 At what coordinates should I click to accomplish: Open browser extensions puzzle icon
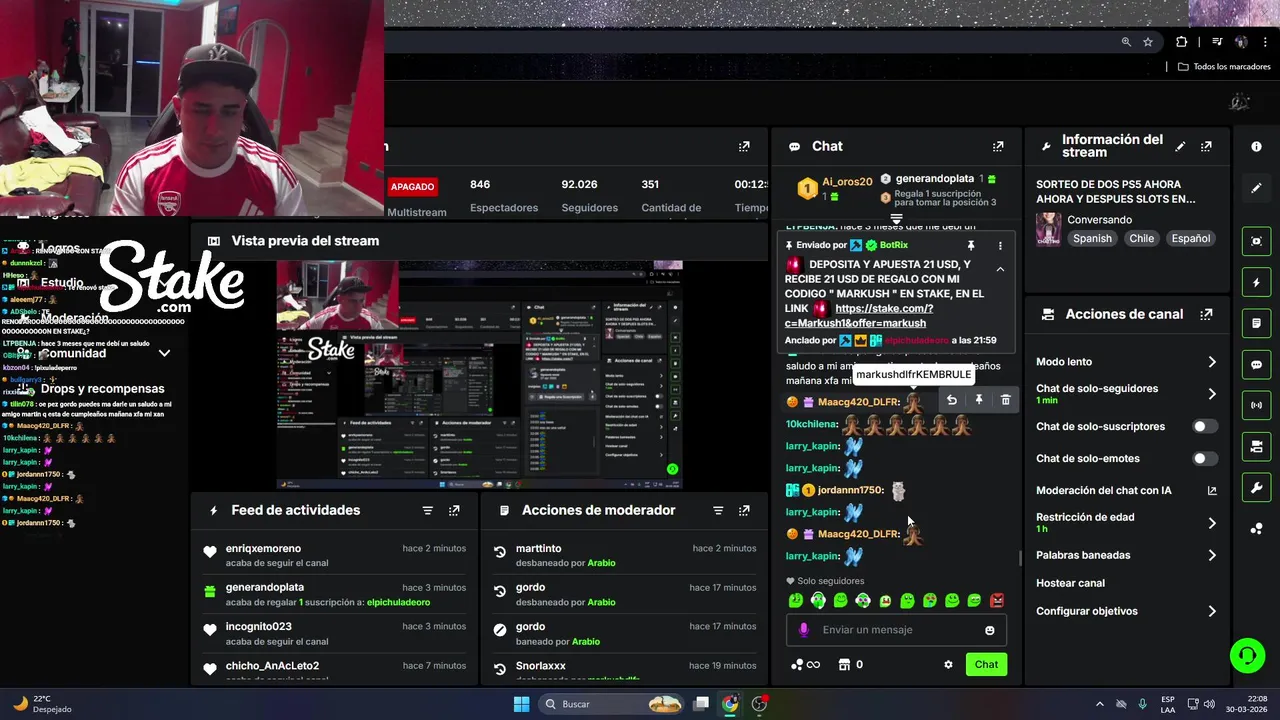1181,42
